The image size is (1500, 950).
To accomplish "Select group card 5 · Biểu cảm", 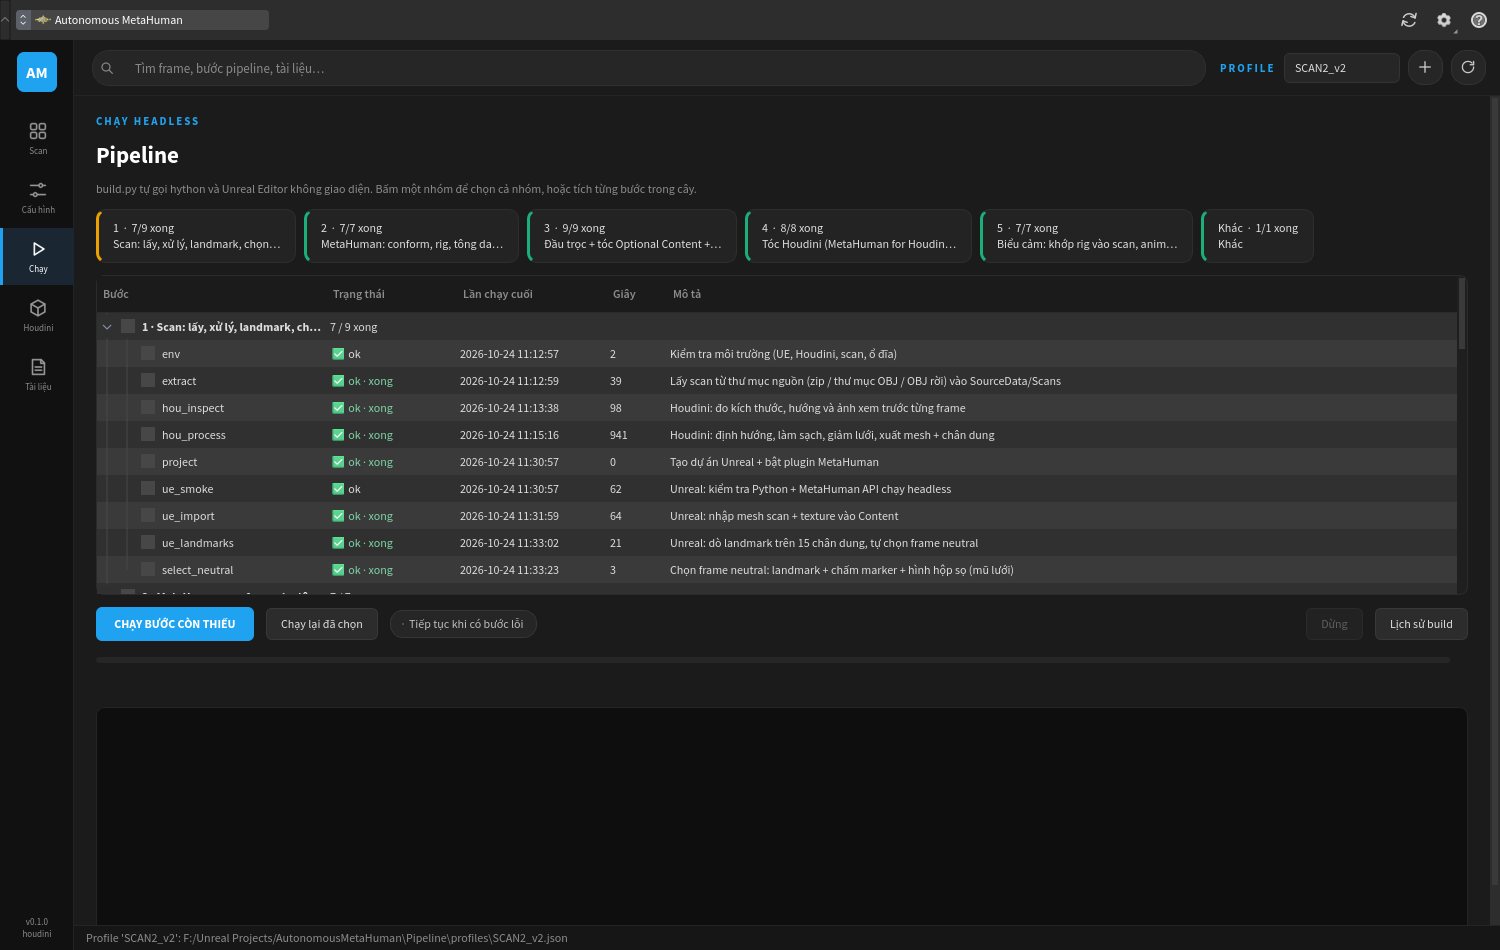I will (1086, 236).
